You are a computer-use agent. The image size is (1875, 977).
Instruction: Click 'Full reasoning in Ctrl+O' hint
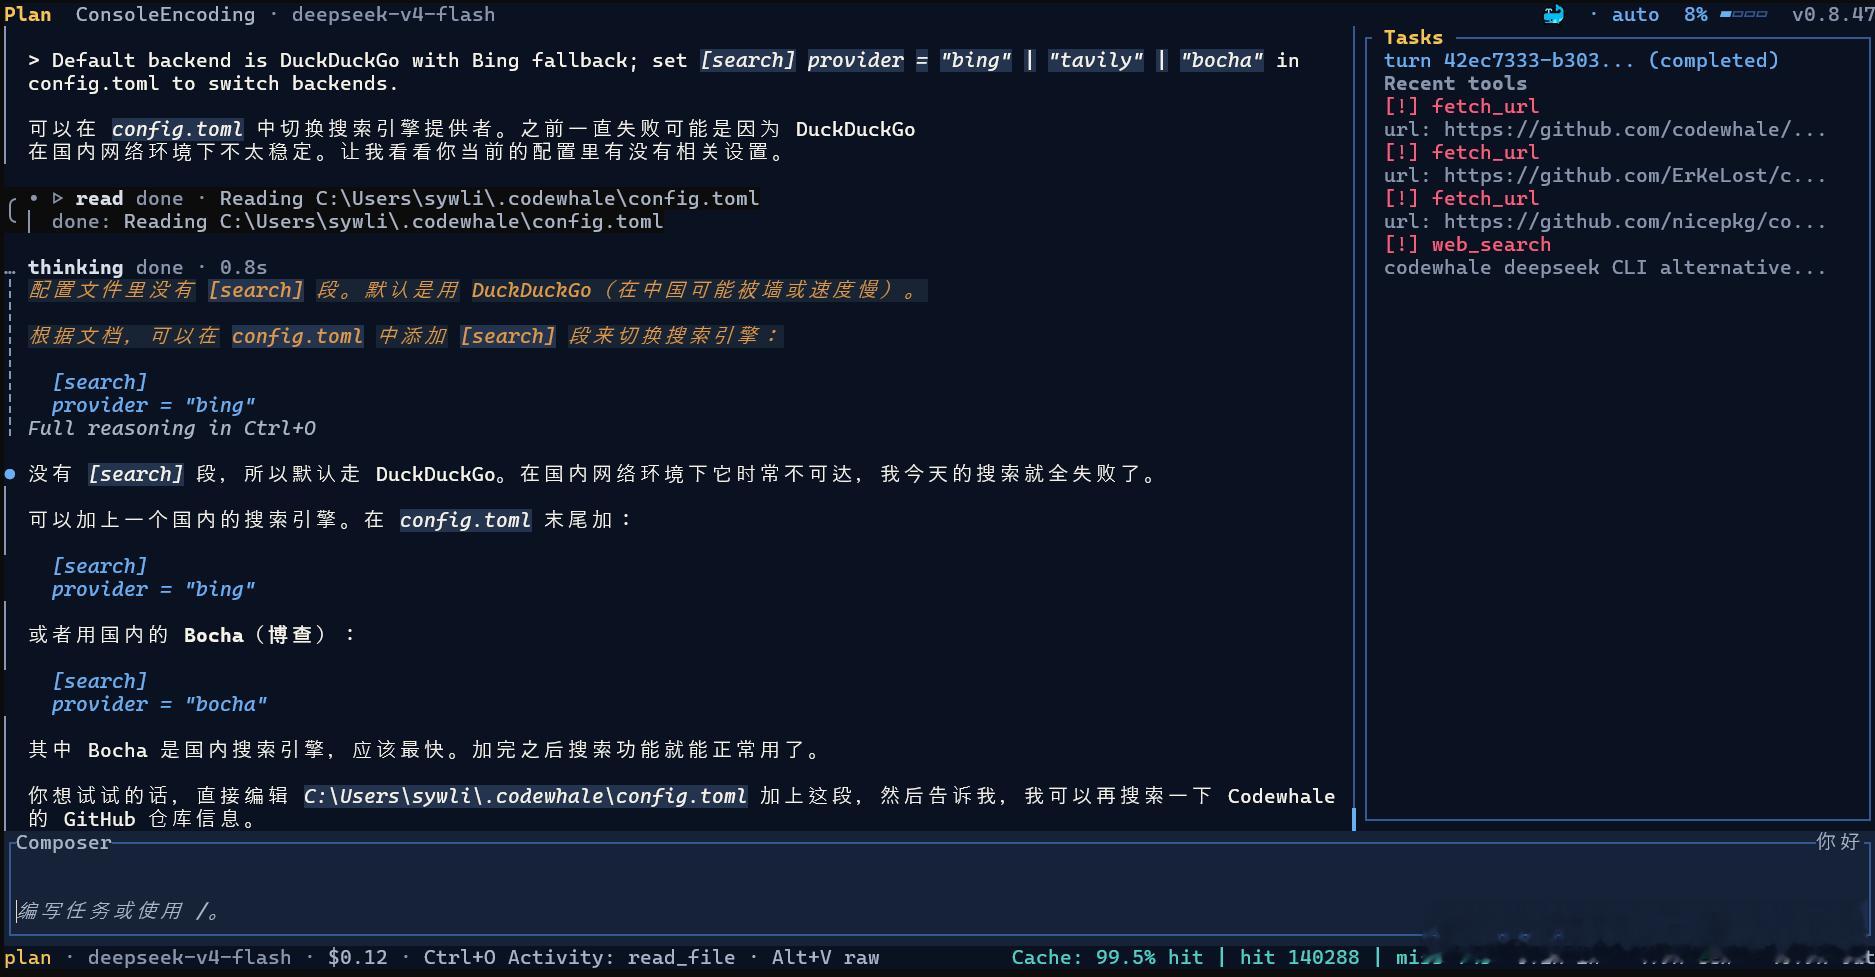[171, 428]
